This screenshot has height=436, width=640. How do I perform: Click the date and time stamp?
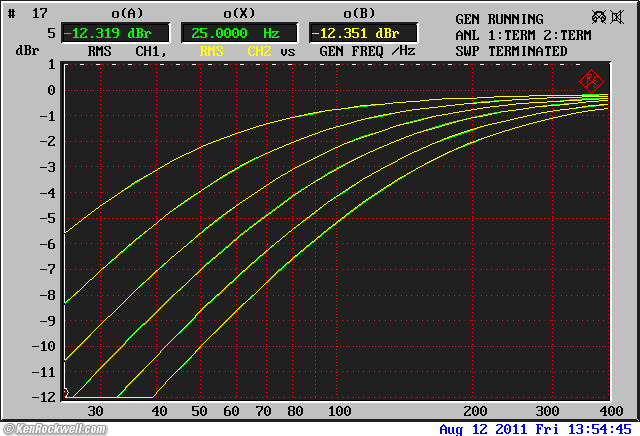click(x=537, y=428)
